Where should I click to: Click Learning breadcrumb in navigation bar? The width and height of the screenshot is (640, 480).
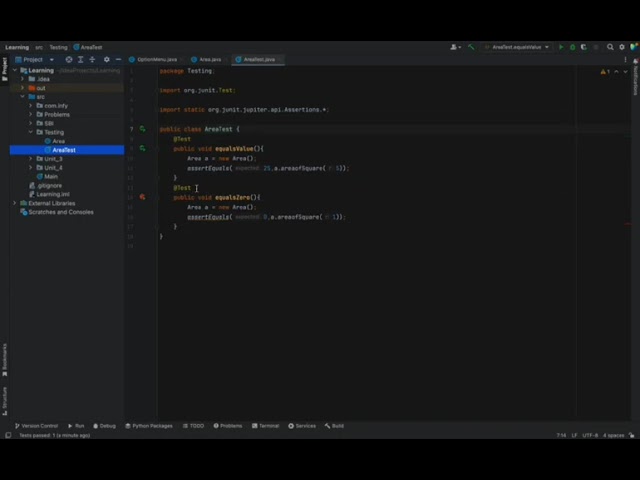pos(17,47)
